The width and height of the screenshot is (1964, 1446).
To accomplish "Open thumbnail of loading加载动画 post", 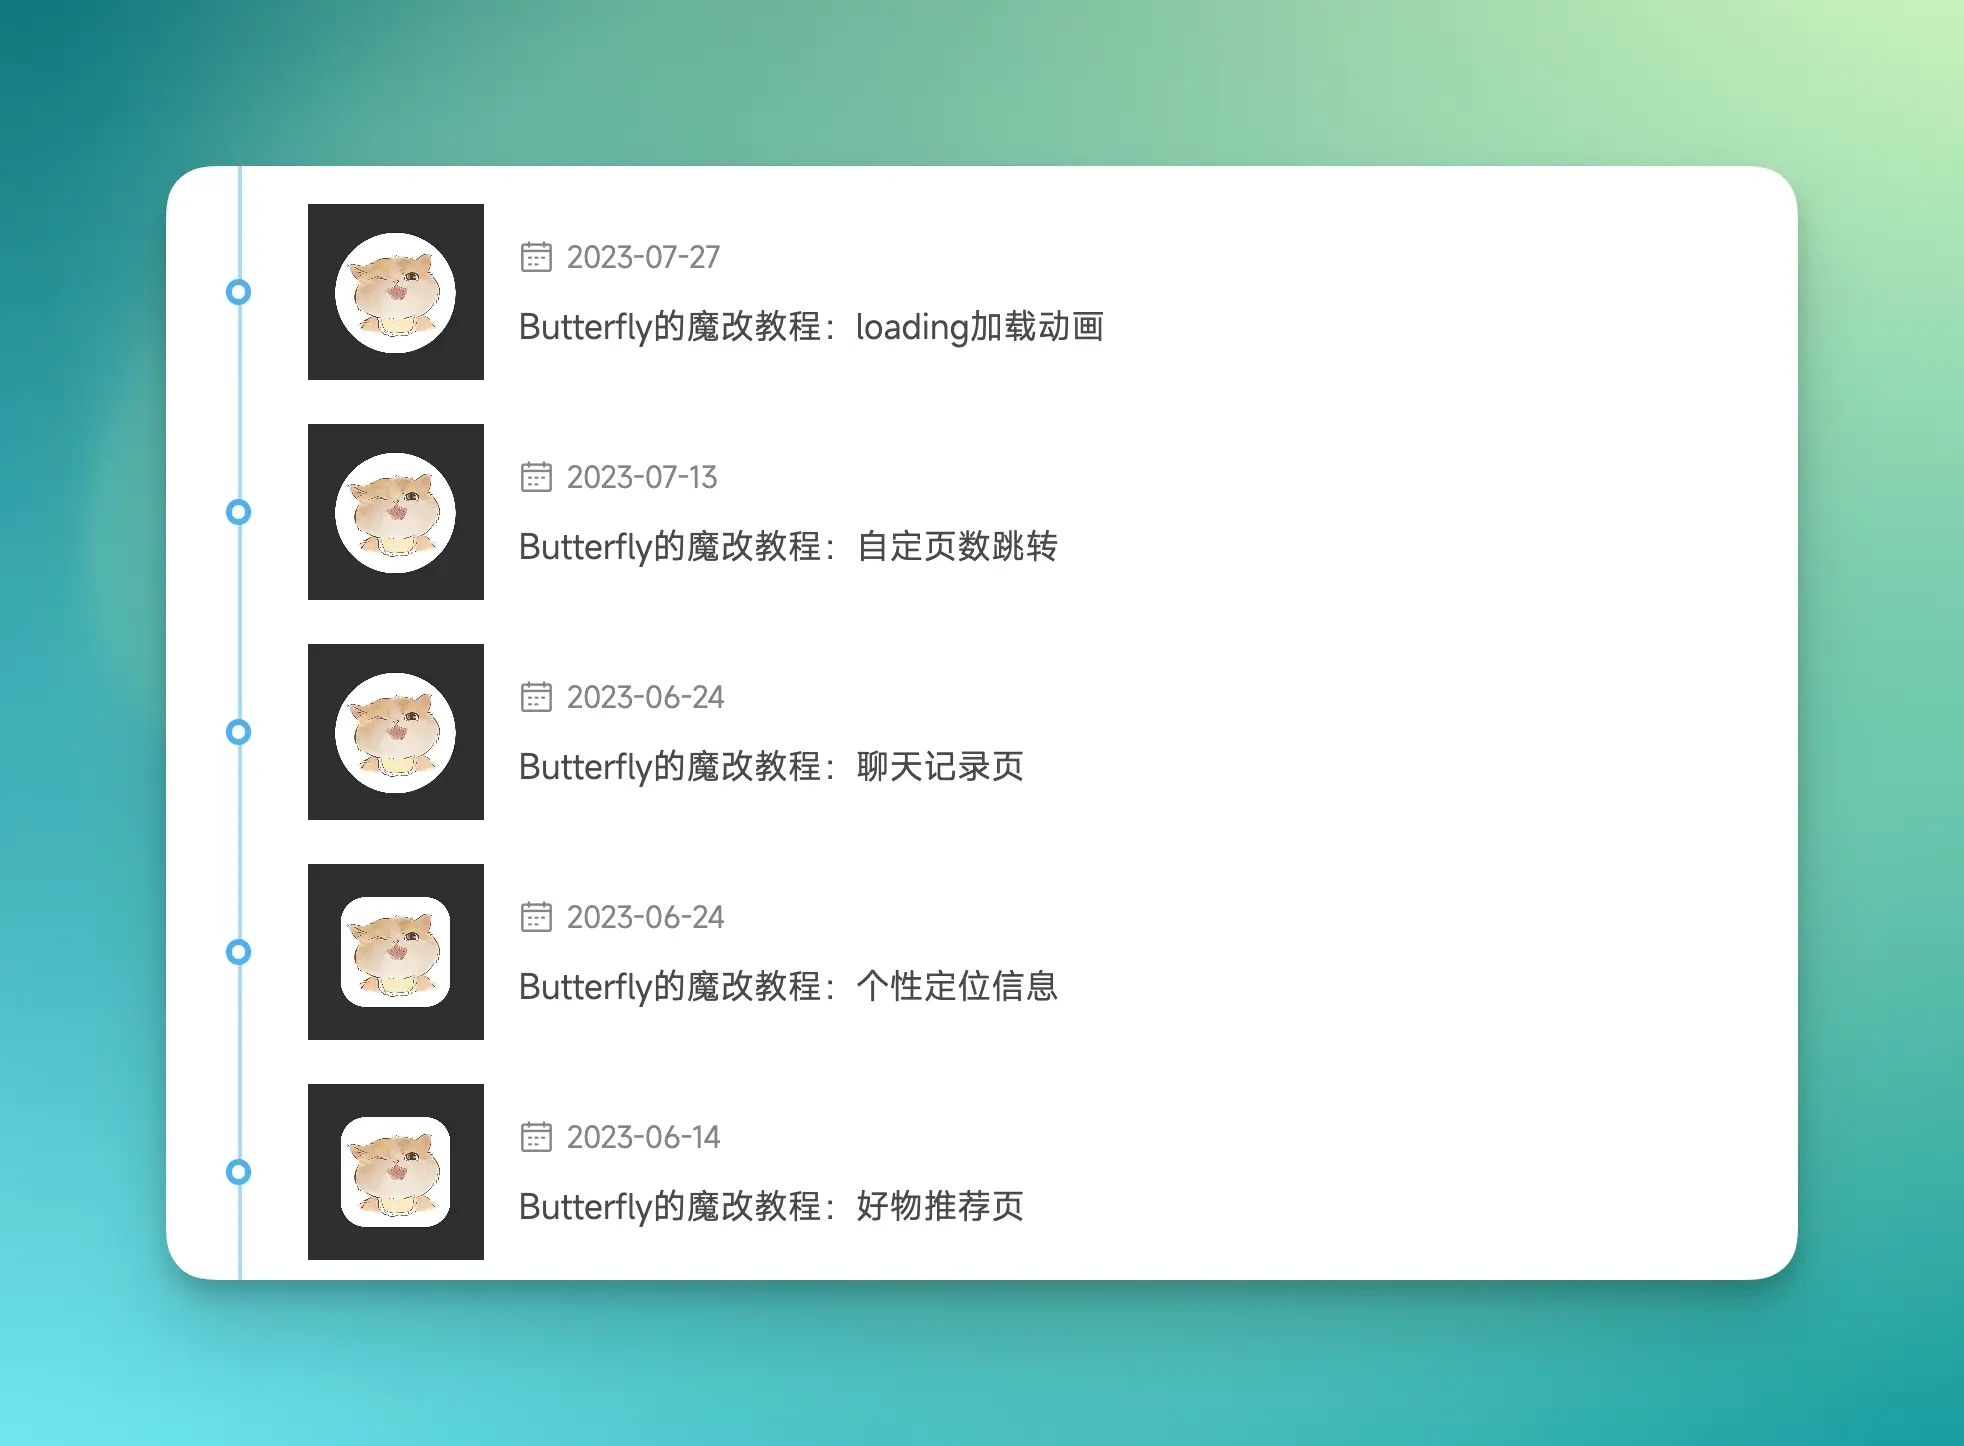I will (396, 292).
